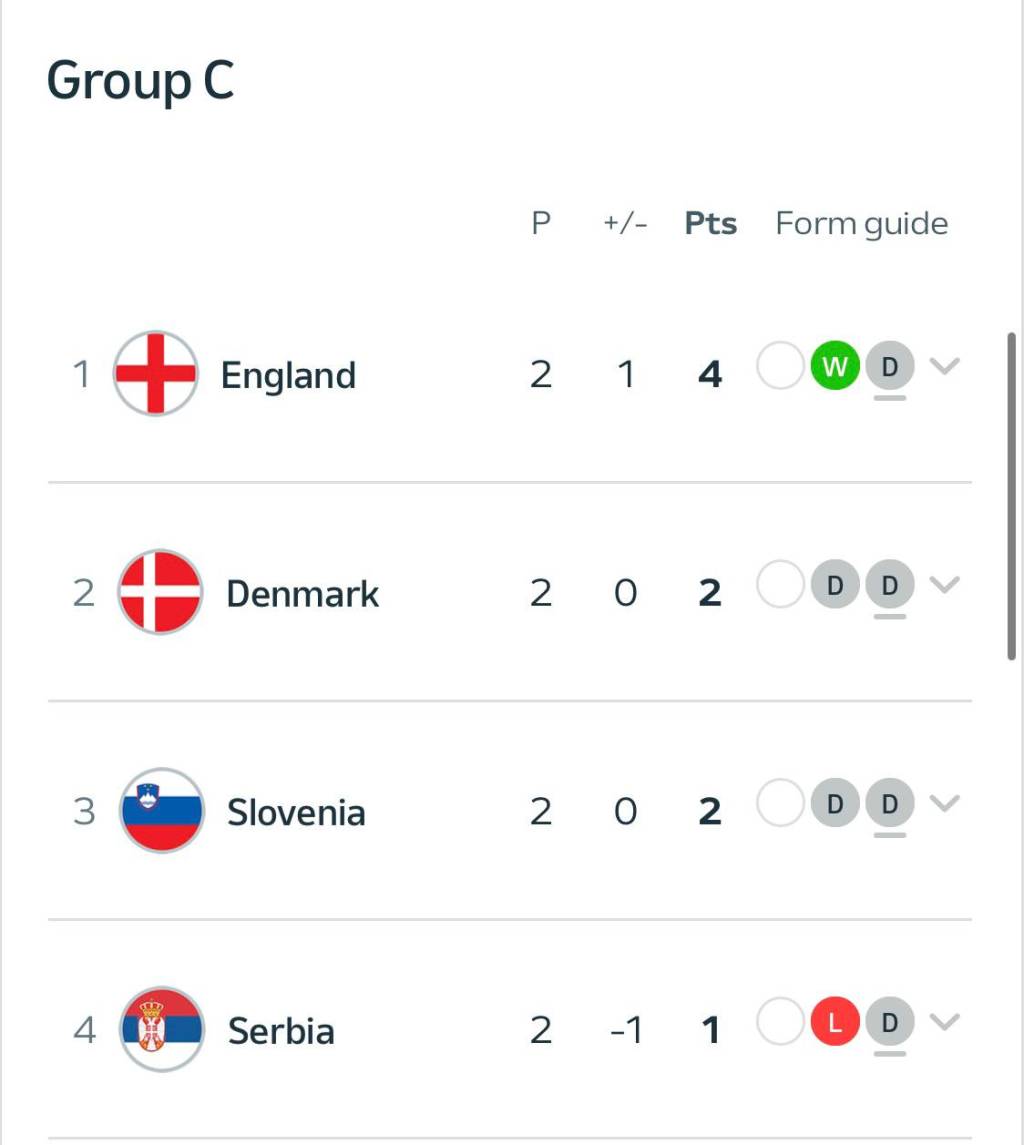Click the vertical scrollbar thumb
Screen dimensions: 1024x1145
pyautogui.click(x=1012, y=495)
